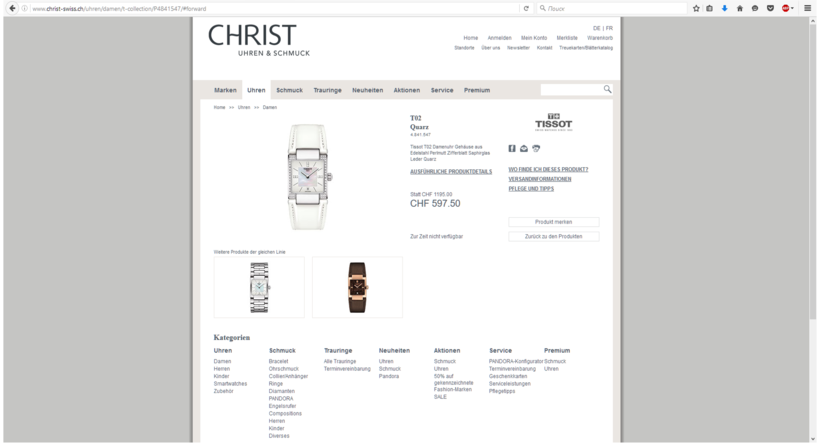Reload the page with the refresh icon
Screen dimensions: 820x446
[526, 8]
